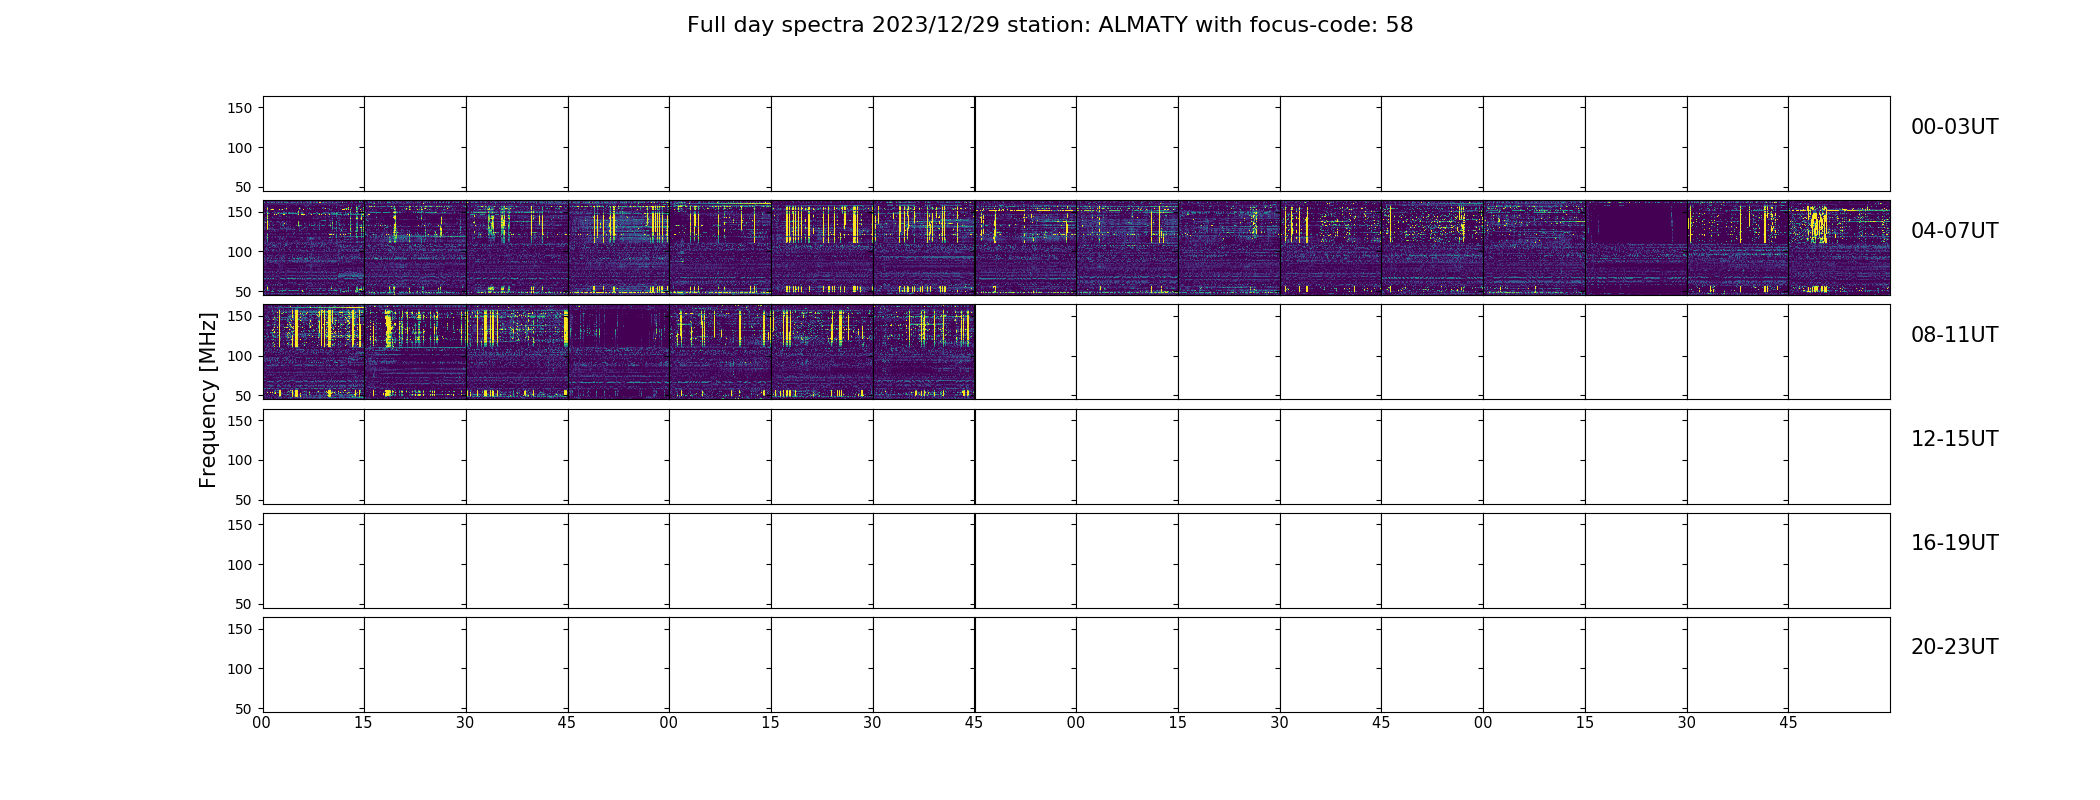Click the 04-07UT spectrogram data panel
The width and height of the screenshot is (2100, 800).
tap(1076, 248)
